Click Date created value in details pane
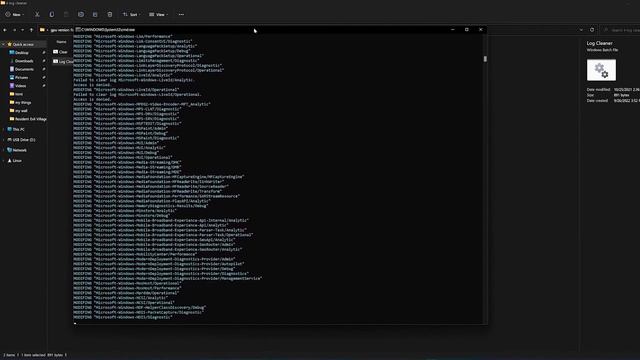The height and width of the screenshot is (360, 640). [x=627, y=100]
